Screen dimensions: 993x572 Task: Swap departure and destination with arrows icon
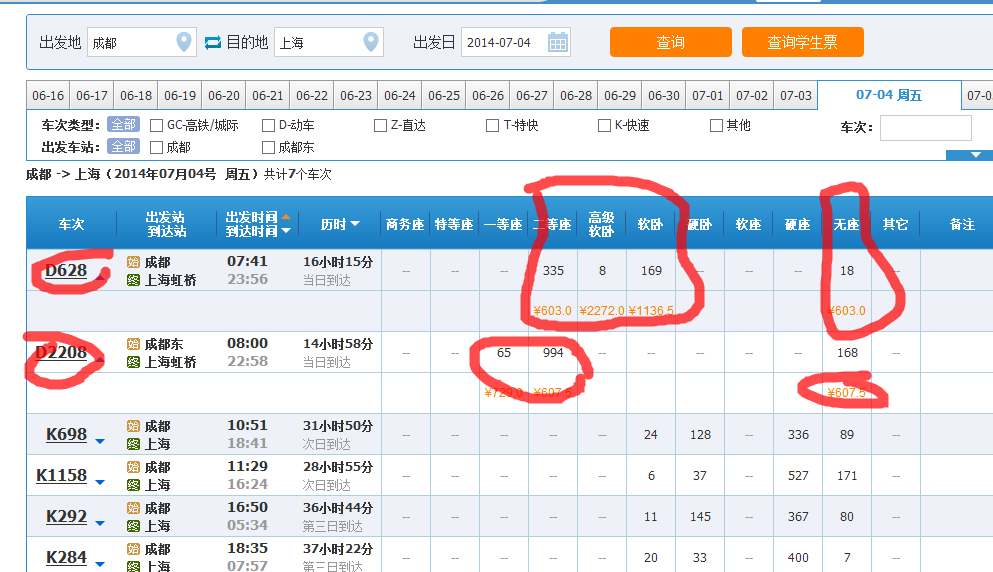[213, 42]
